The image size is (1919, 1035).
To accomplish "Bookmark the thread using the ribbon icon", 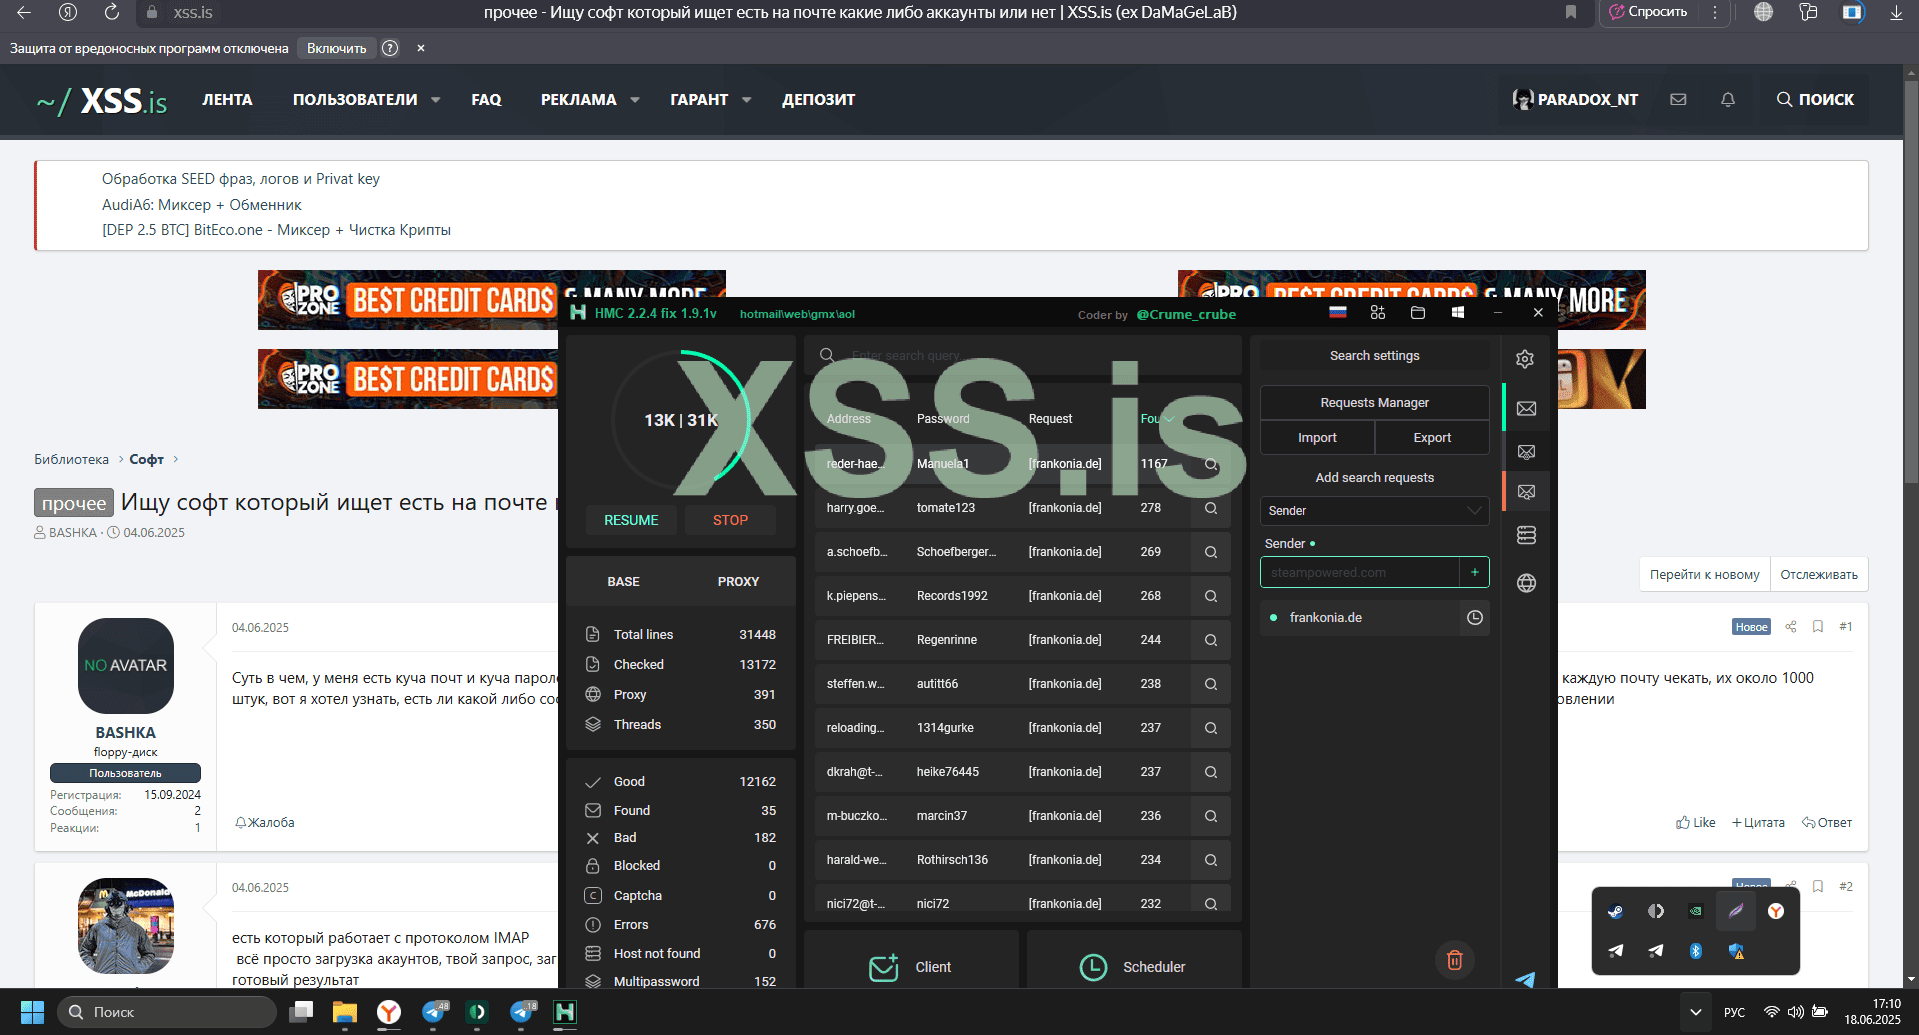I will click(1817, 627).
